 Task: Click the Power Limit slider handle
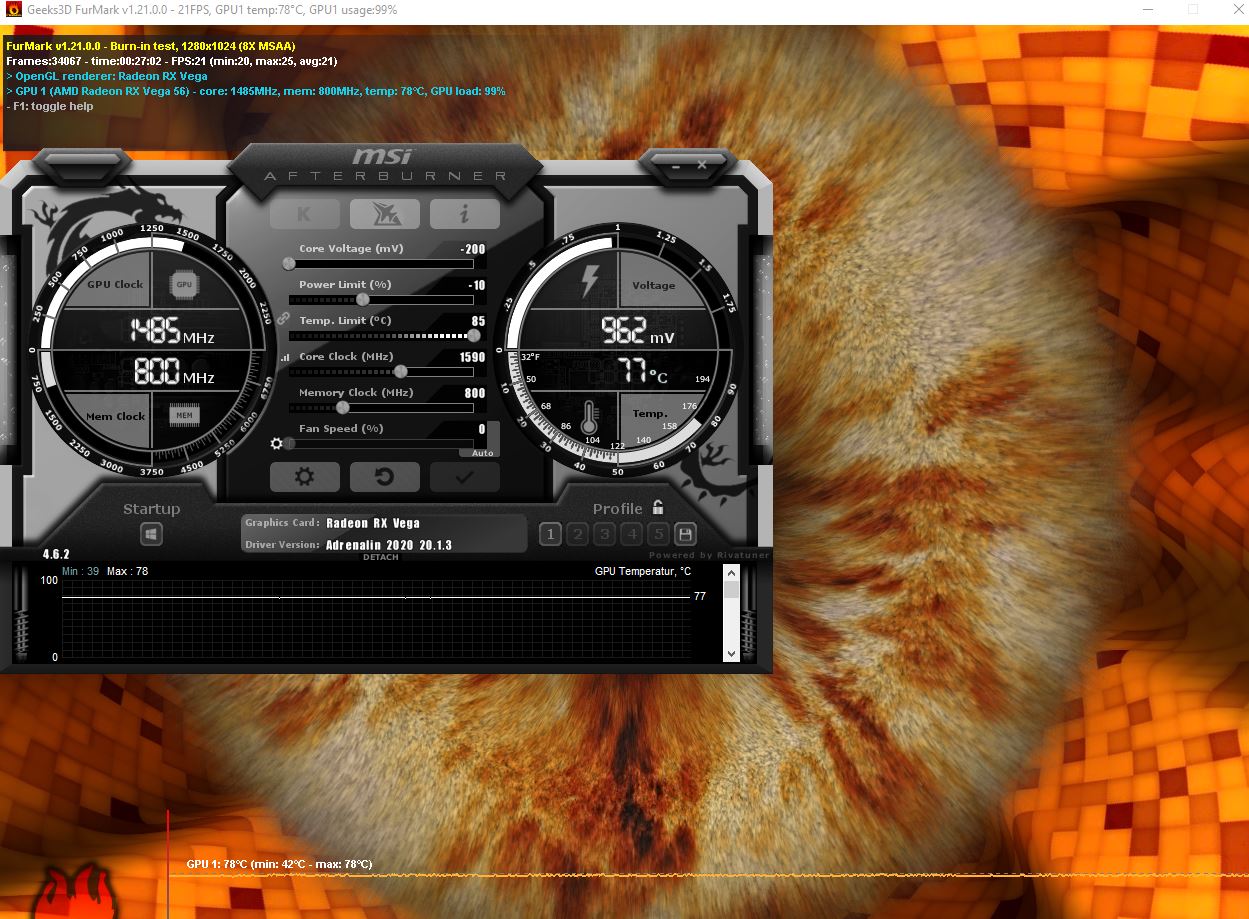(363, 300)
